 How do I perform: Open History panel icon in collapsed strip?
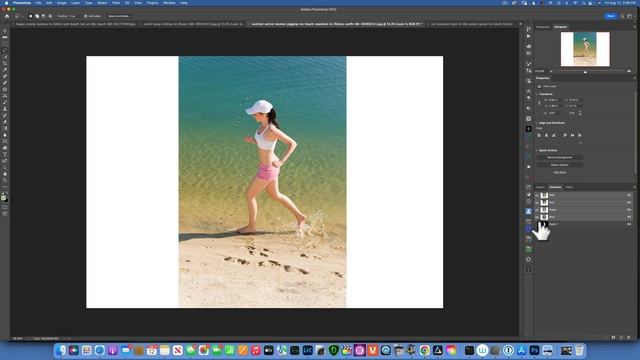click(529, 29)
